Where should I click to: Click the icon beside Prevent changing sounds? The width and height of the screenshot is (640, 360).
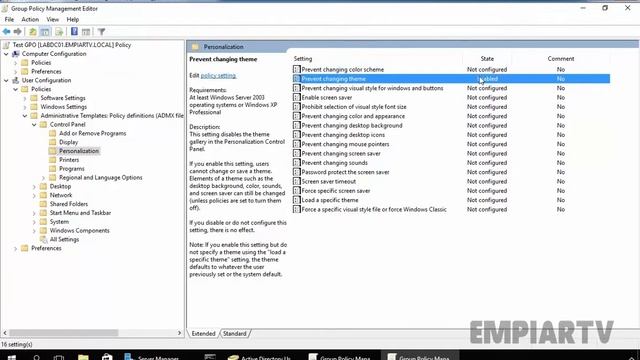pyautogui.click(x=297, y=163)
